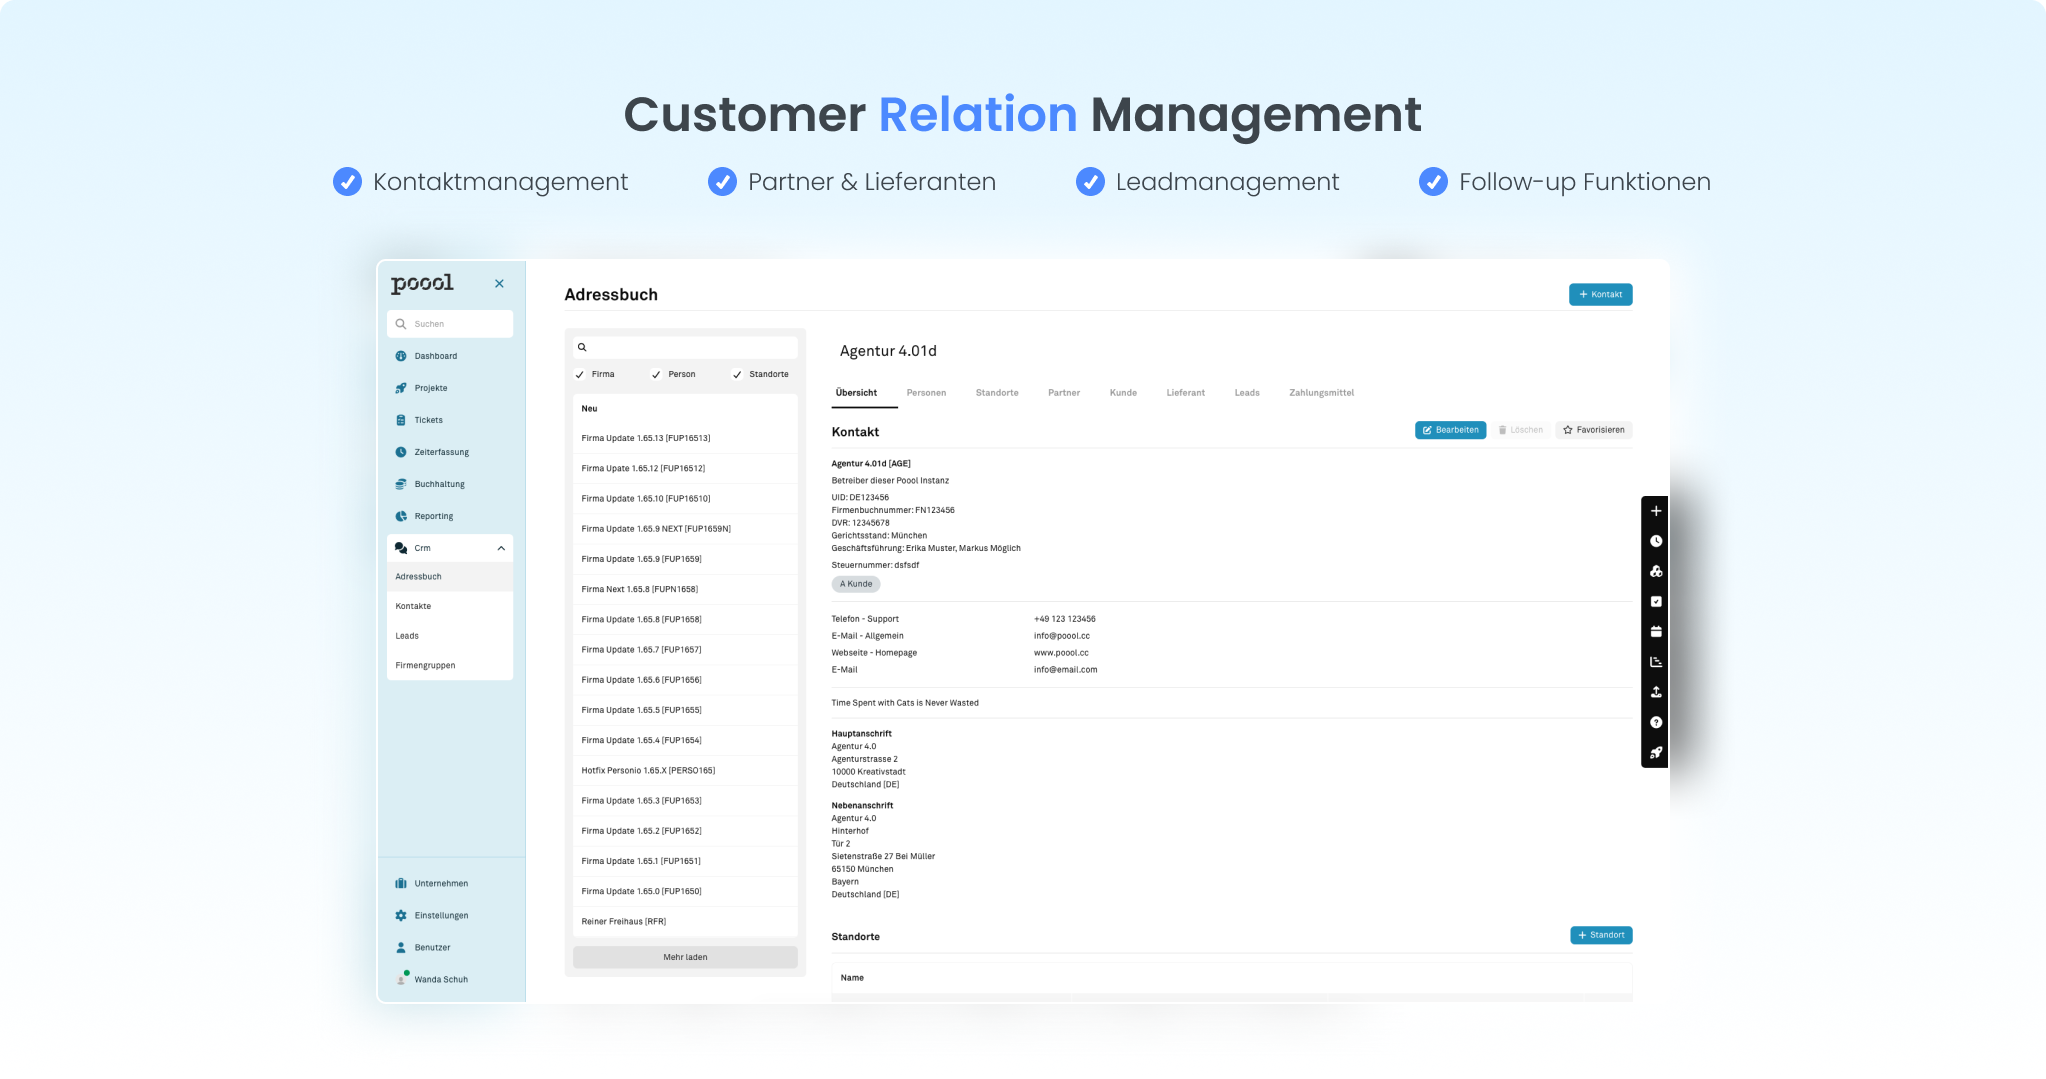Click the Bearbeiten button

[1450, 430]
